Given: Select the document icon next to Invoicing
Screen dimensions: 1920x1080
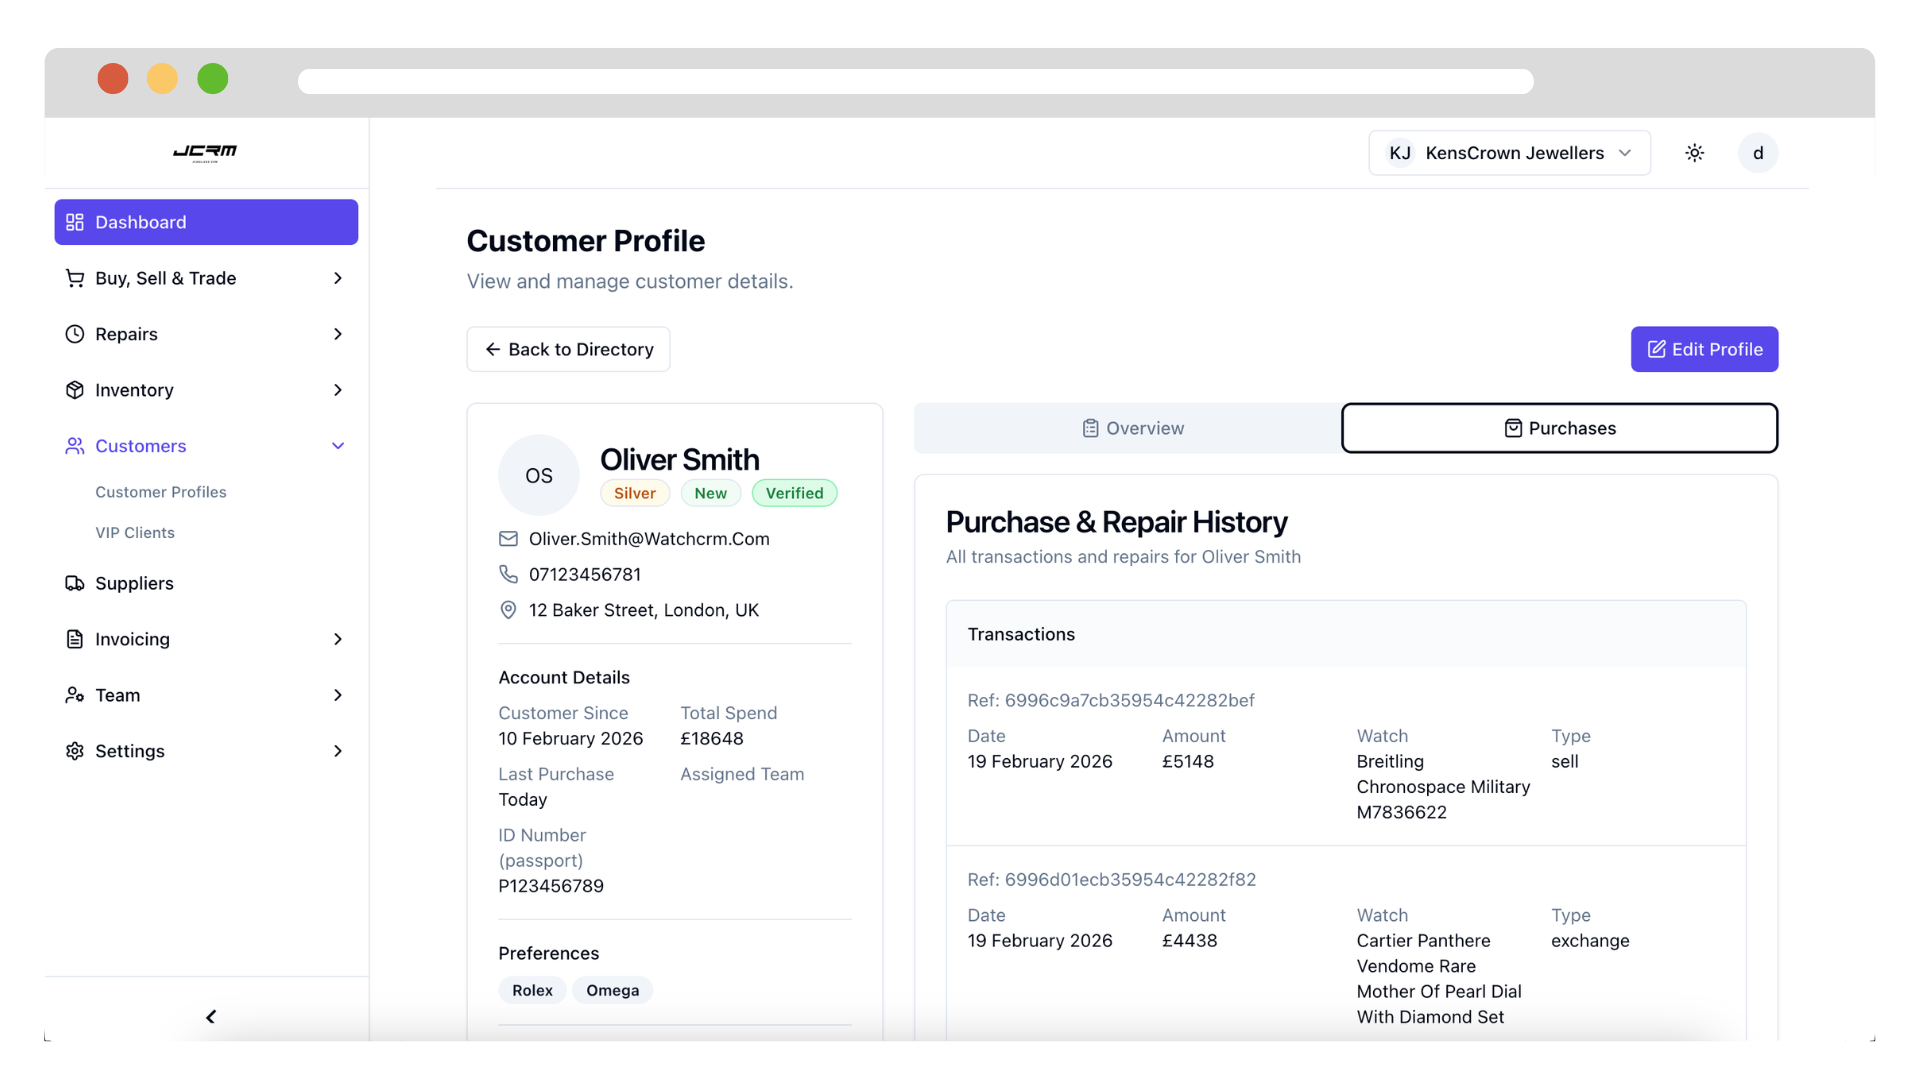Looking at the screenshot, I should 75,639.
